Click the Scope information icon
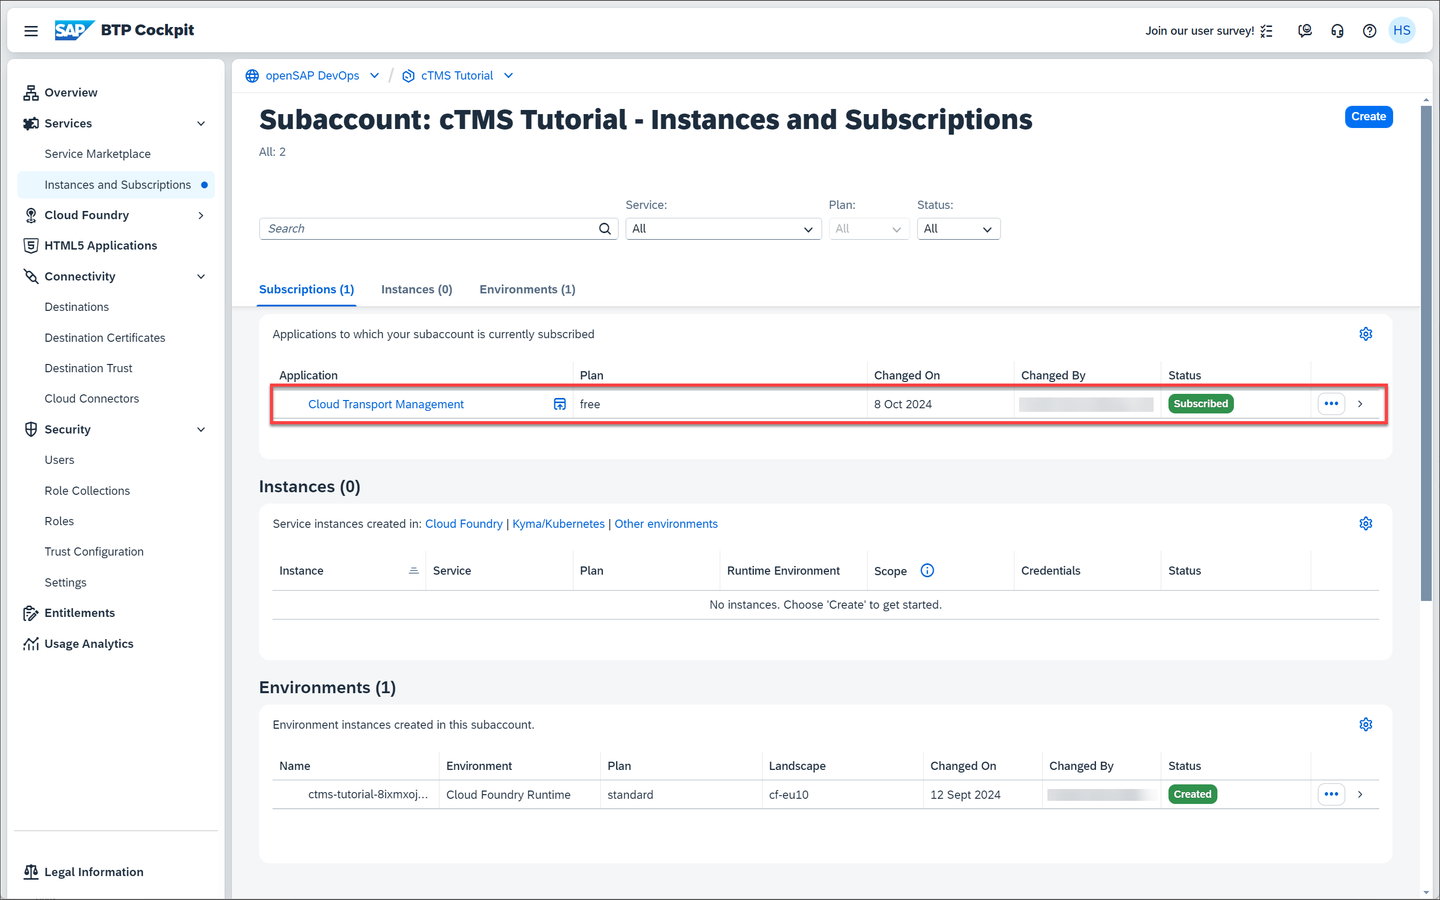The width and height of the screenshot is (1440, 900). coord(927,571)
